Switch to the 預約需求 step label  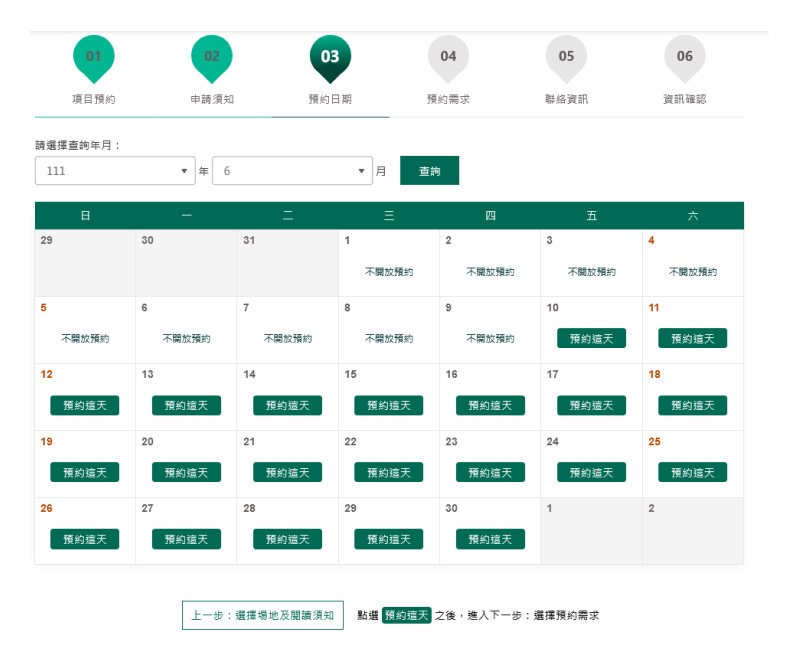[448, 99]
